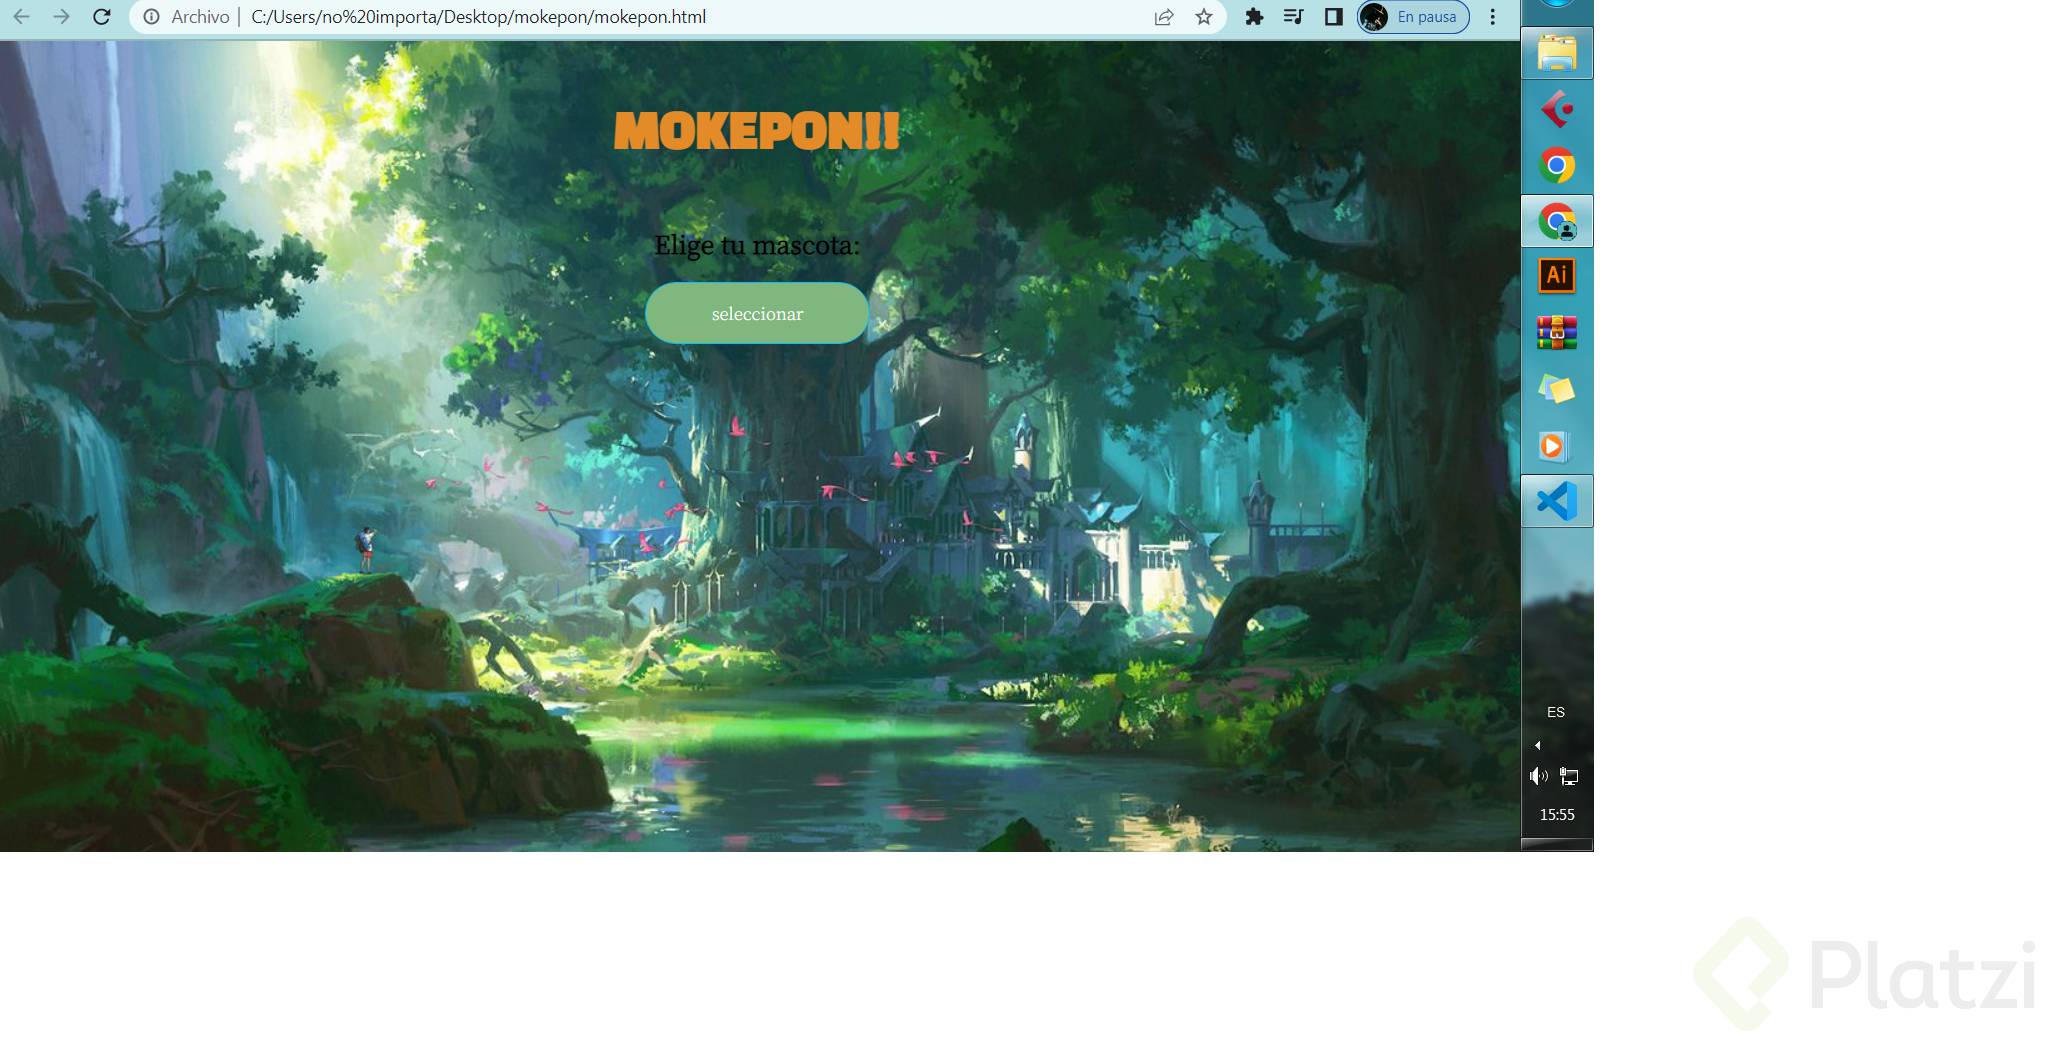Click the MOKEPON!! title
Viewport: 2056px width, 1042px height.
pyautogui.click(x=757, y=131)
